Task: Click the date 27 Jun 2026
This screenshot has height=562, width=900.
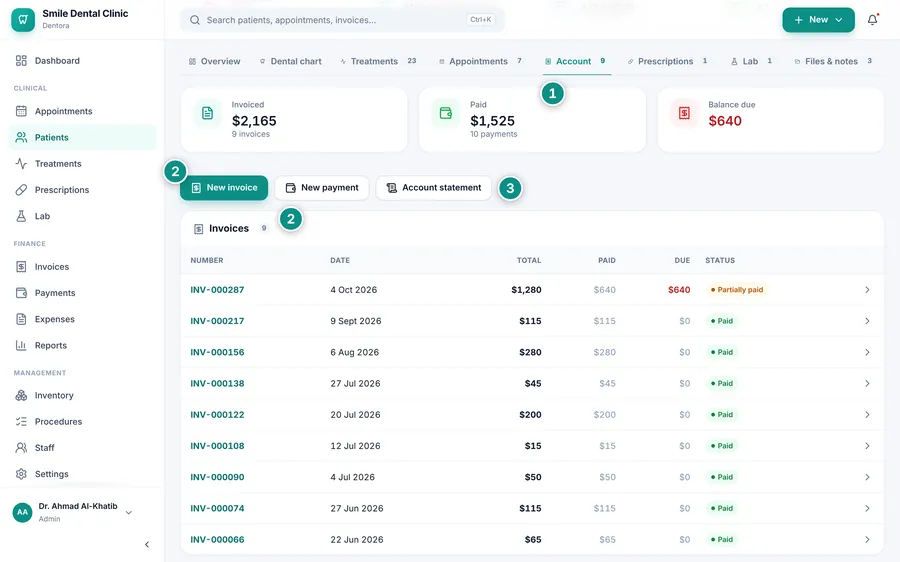Action: point(356,508)
